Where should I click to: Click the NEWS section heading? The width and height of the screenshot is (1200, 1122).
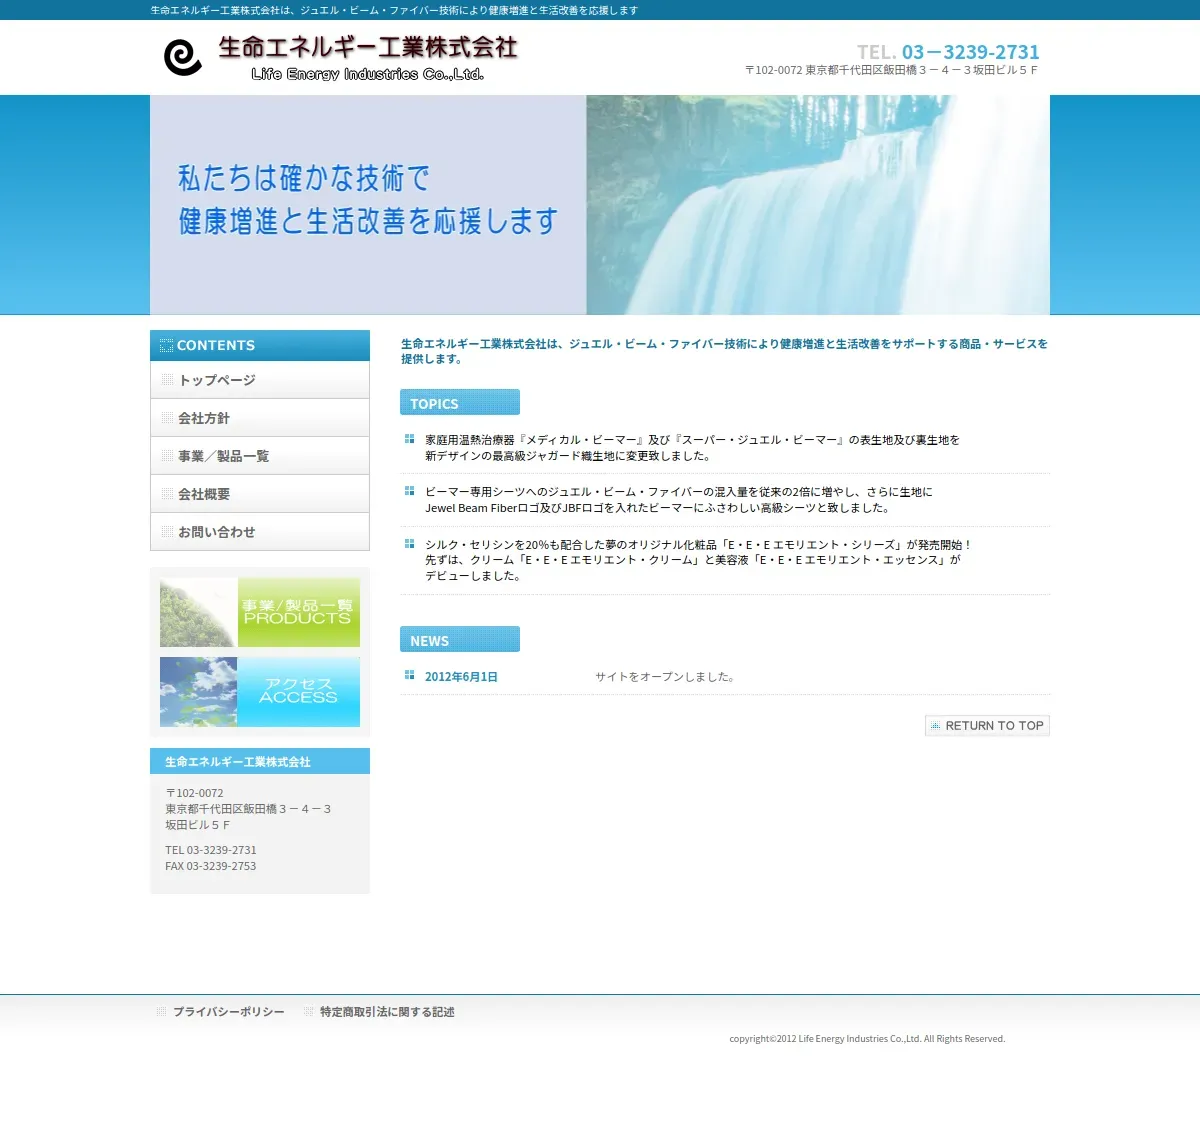[x=460, y=639]
